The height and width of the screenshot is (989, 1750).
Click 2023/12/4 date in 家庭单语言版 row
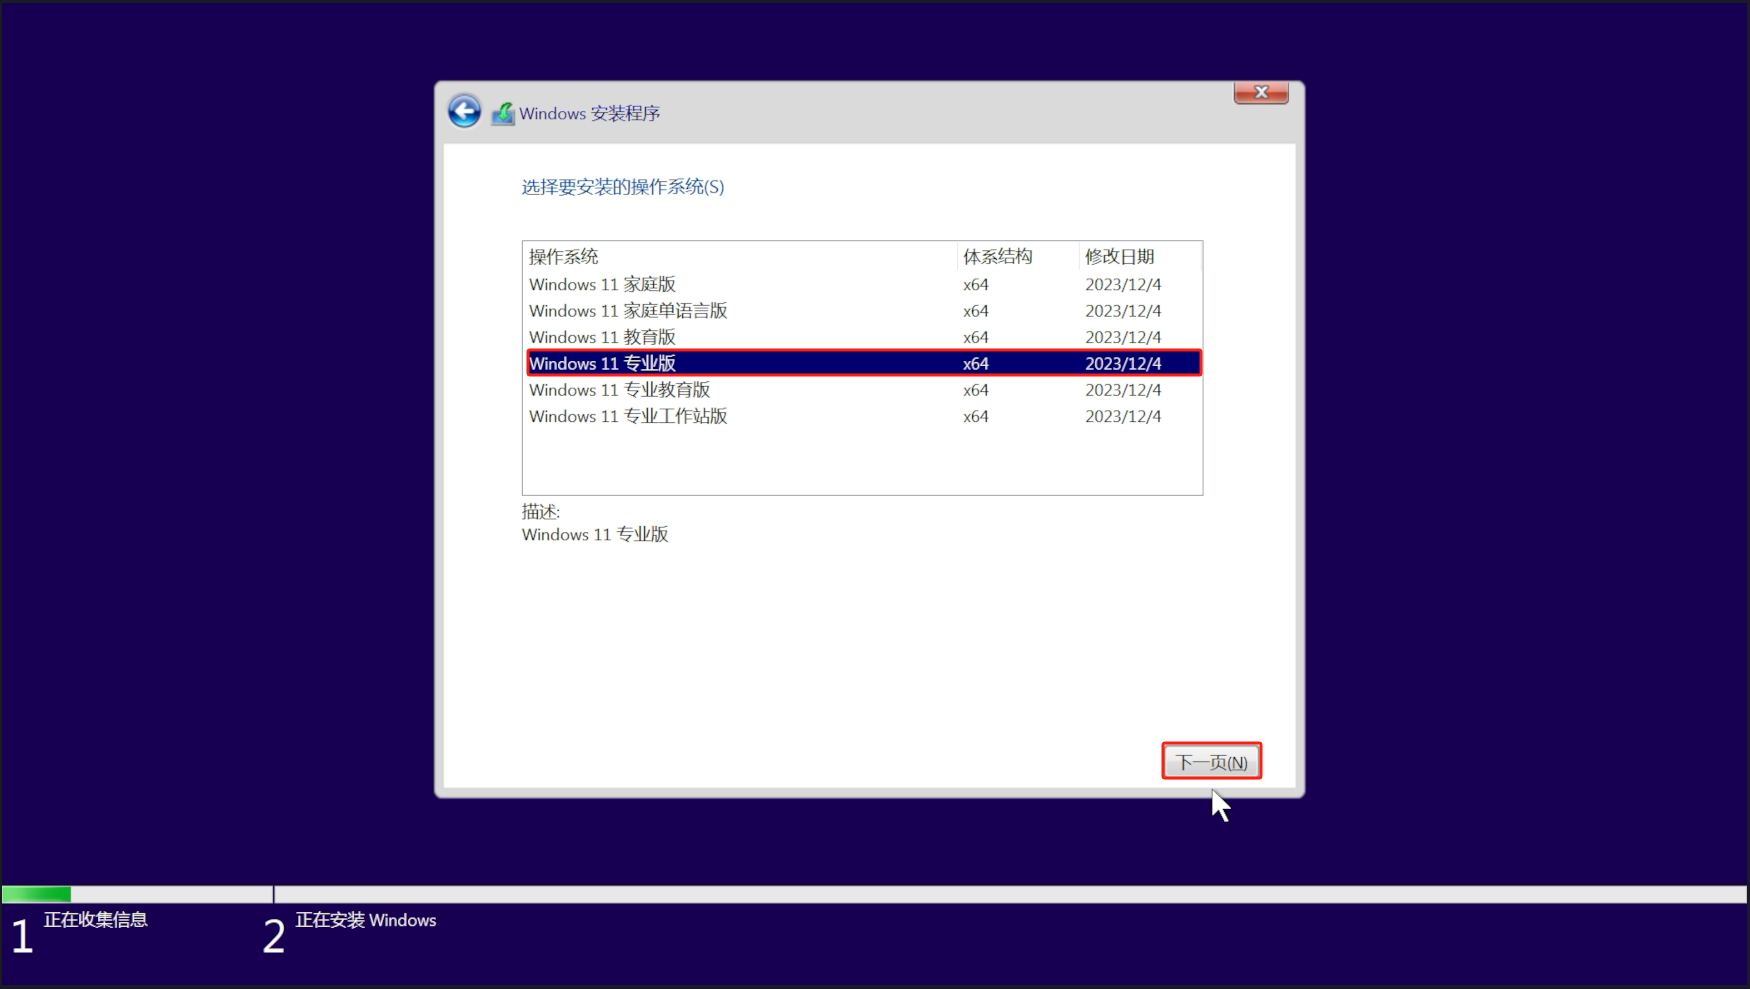pos(1123,311)
